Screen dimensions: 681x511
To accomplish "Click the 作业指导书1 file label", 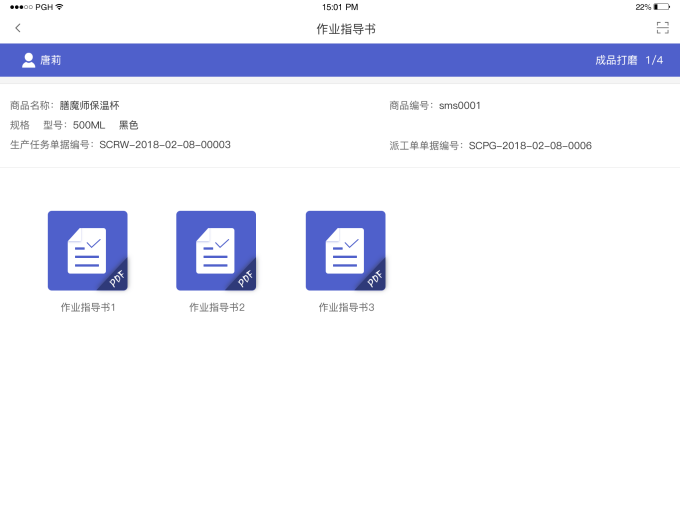I will click(88, 307).
